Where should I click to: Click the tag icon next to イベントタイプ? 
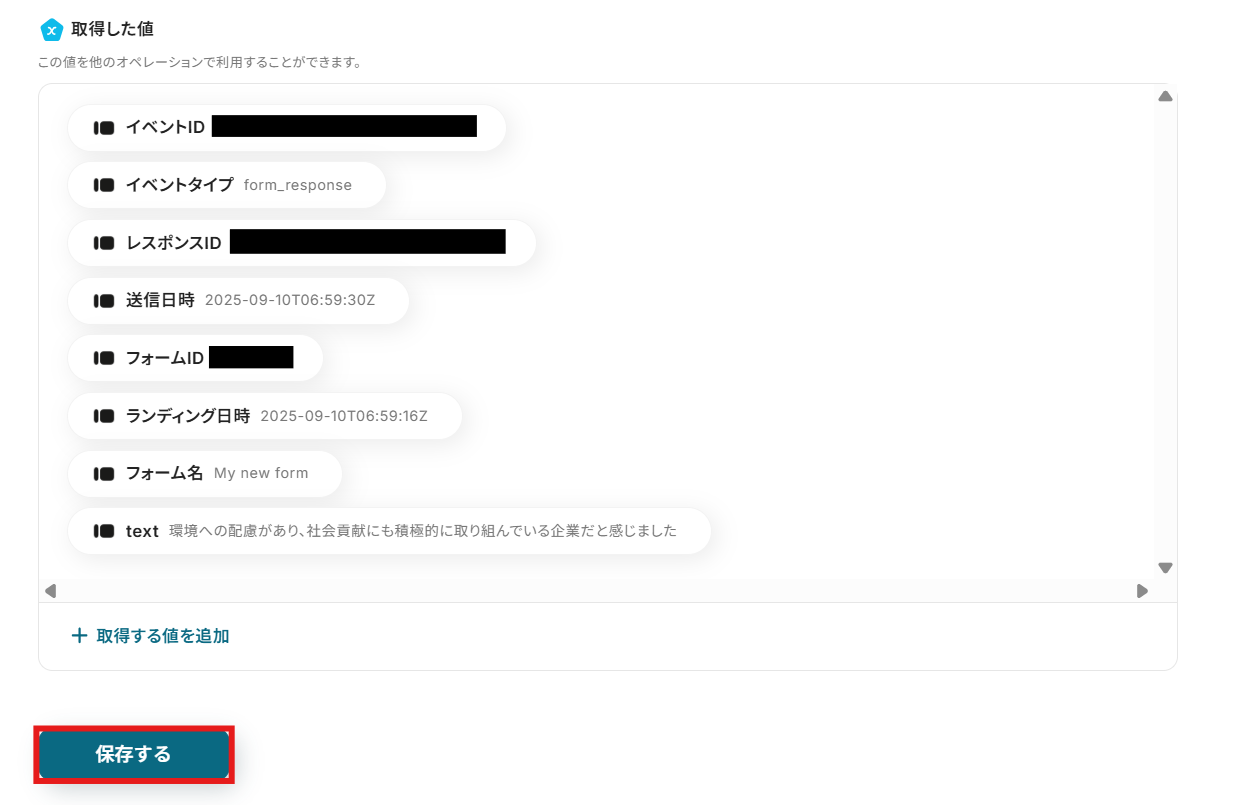(x=104, y=185)
